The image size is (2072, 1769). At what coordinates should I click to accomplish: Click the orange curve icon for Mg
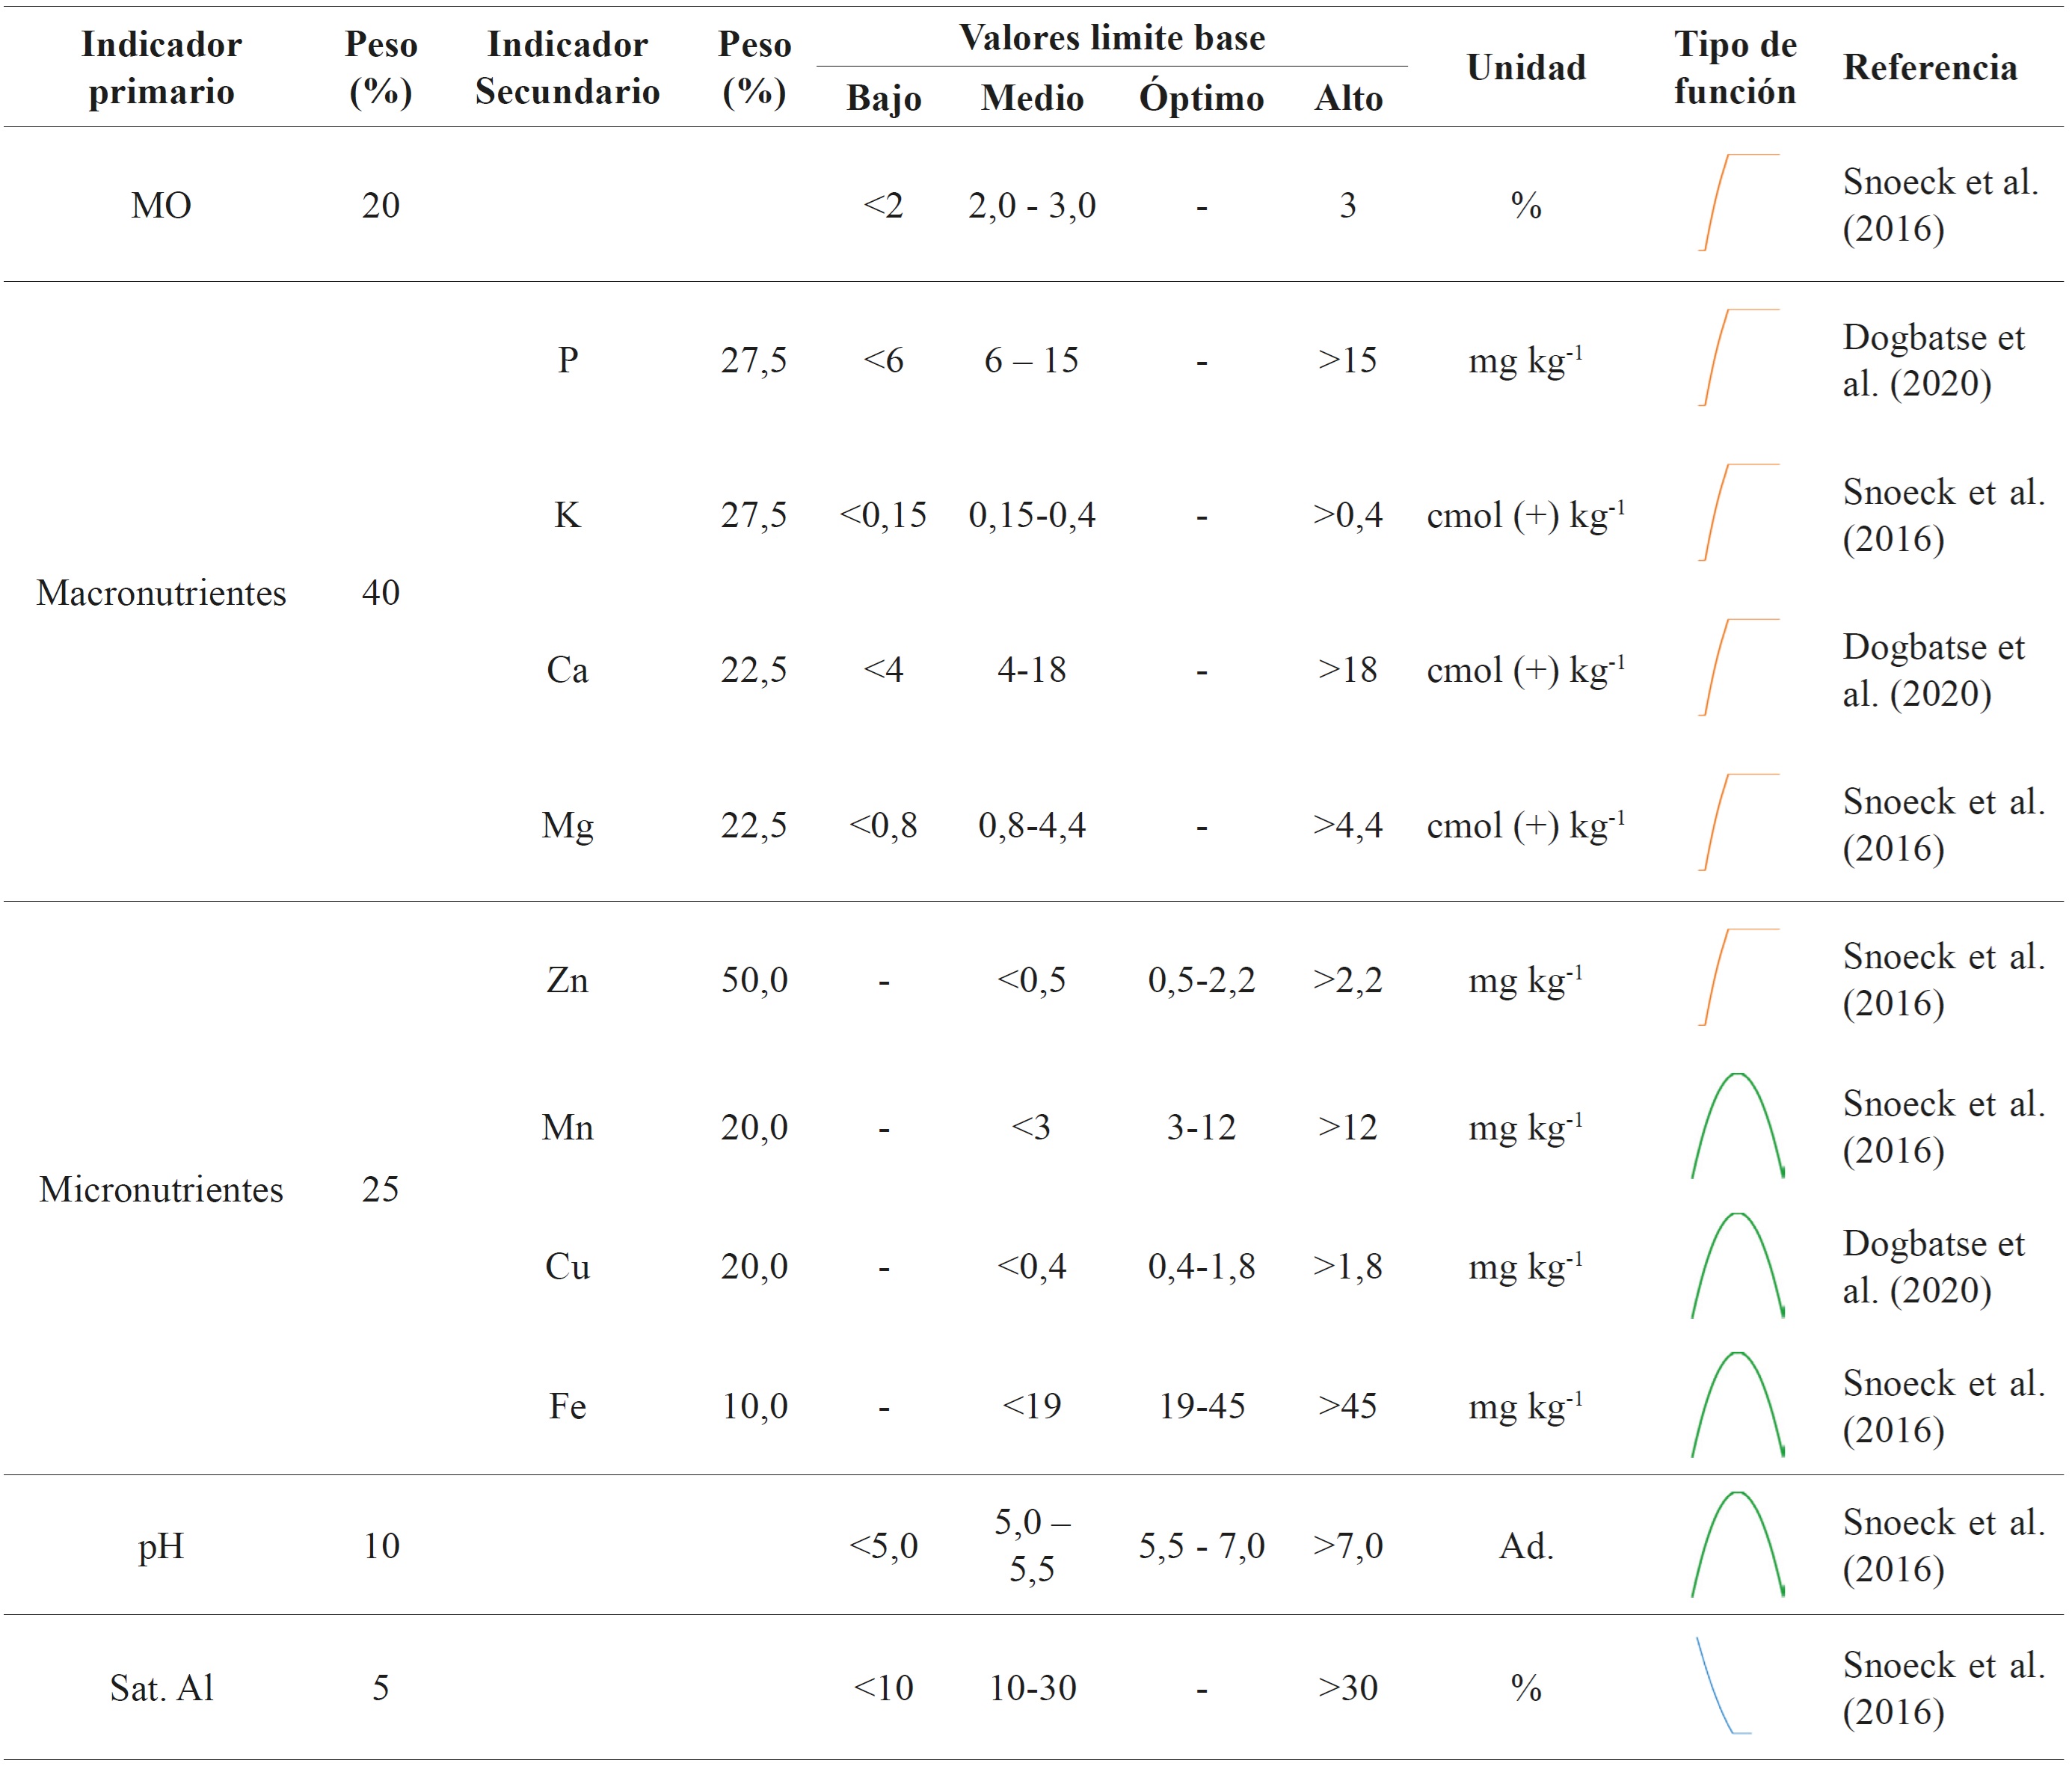[x=1738, y=823]
